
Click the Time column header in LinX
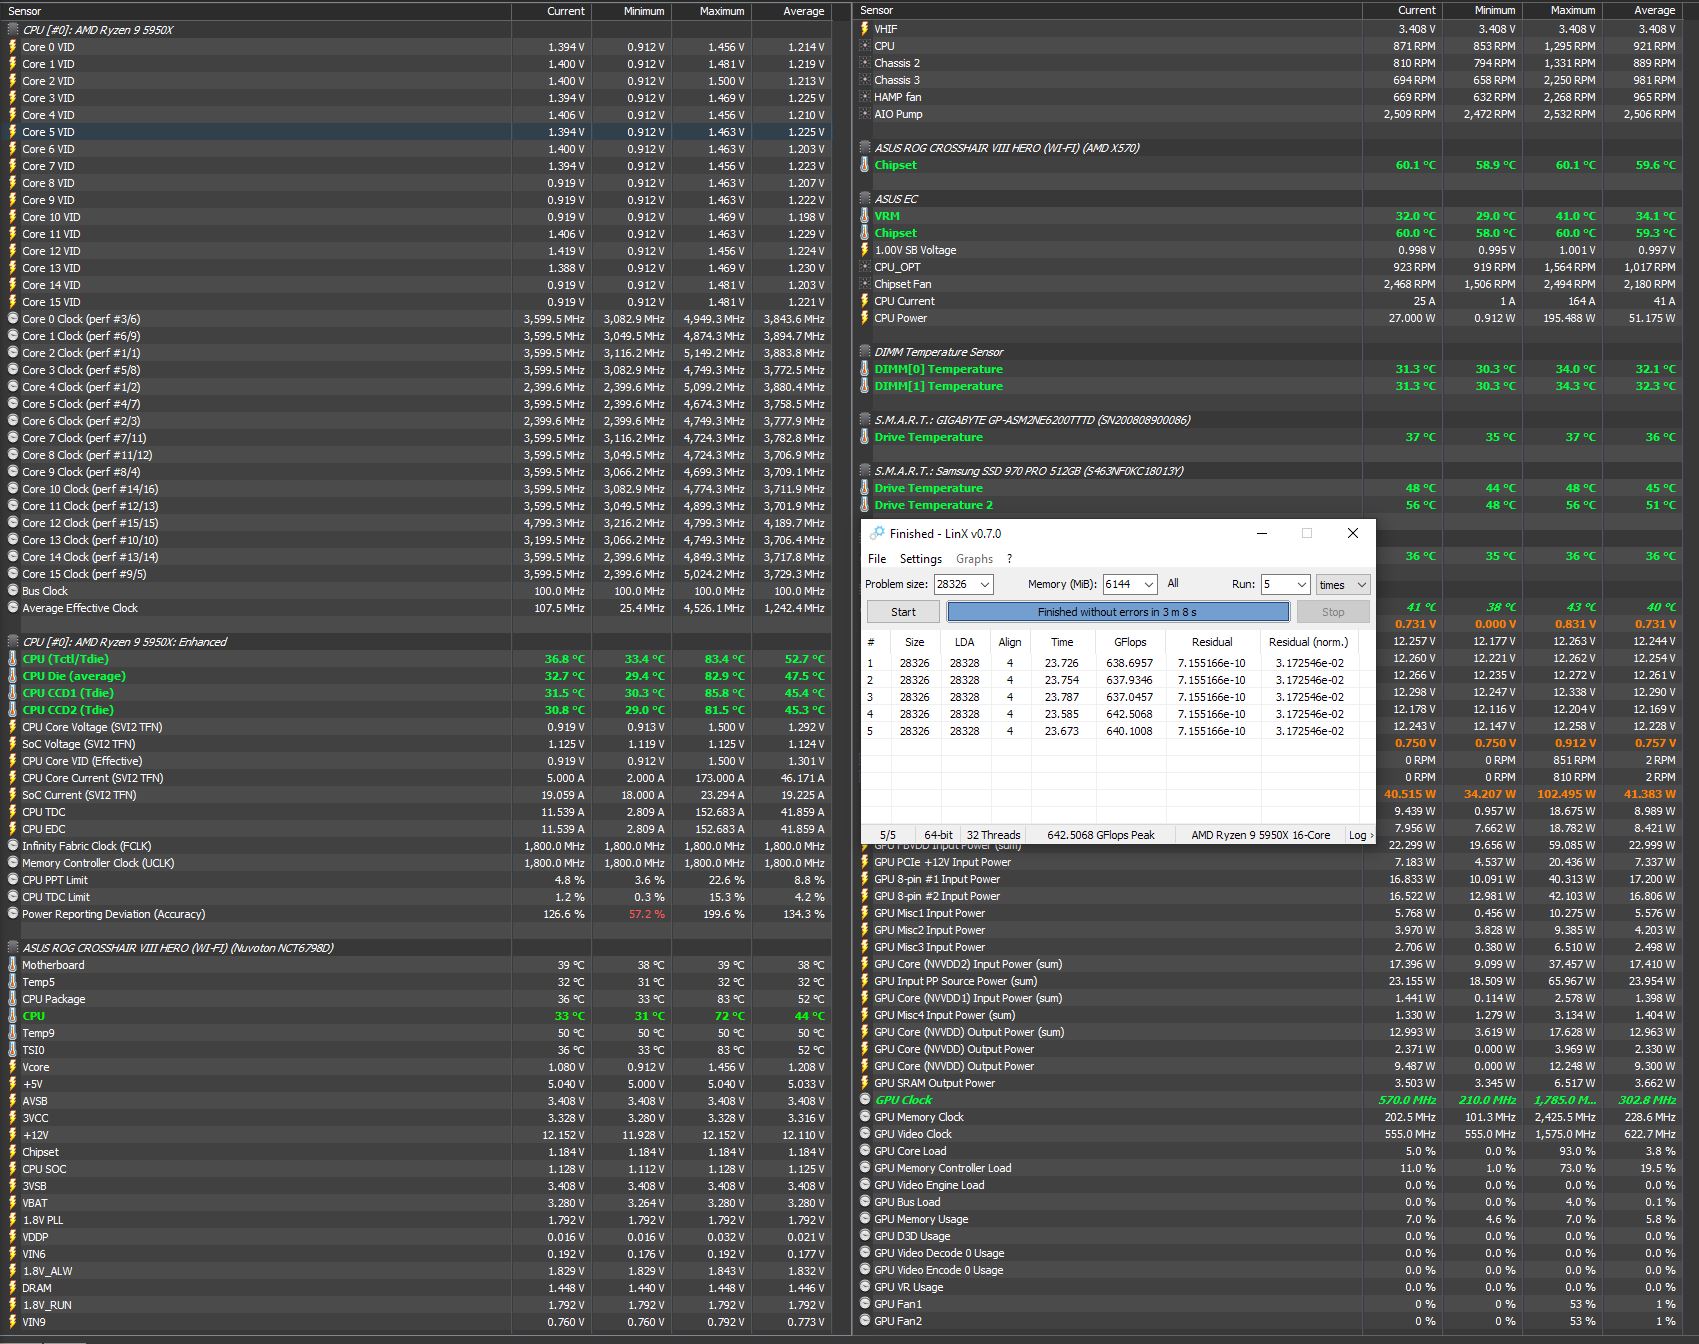(x=1062, y=642)
